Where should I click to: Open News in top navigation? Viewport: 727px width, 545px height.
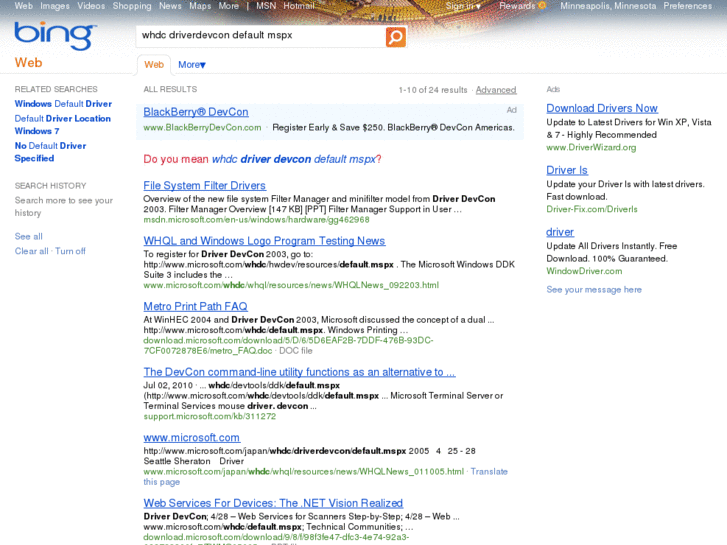click(x=170, y=6)
